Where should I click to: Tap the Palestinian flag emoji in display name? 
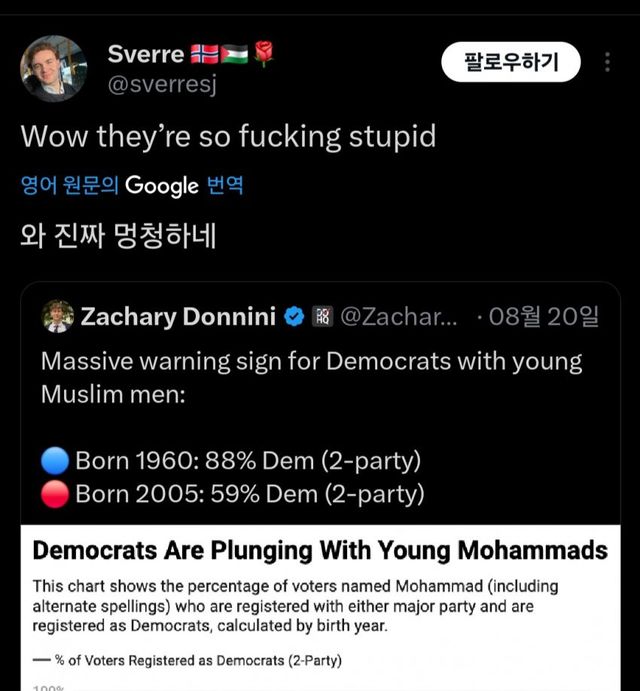[234, 54]
